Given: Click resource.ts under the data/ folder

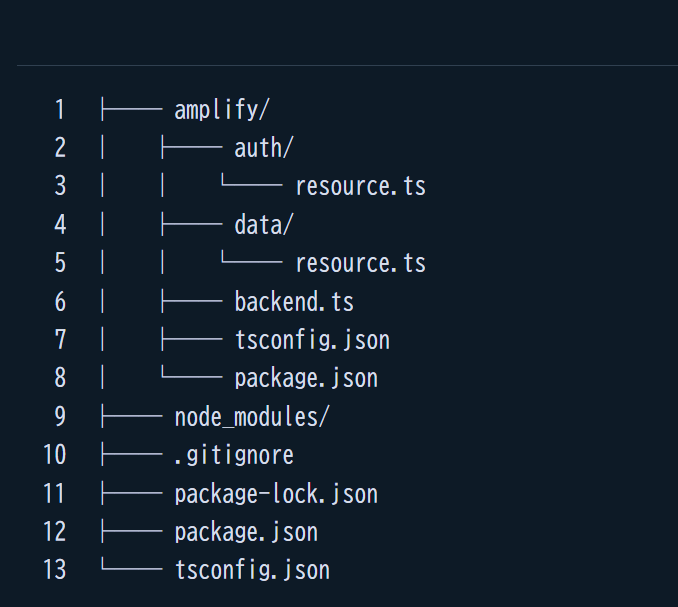Looking at the screenshot, I should [360, 263].
